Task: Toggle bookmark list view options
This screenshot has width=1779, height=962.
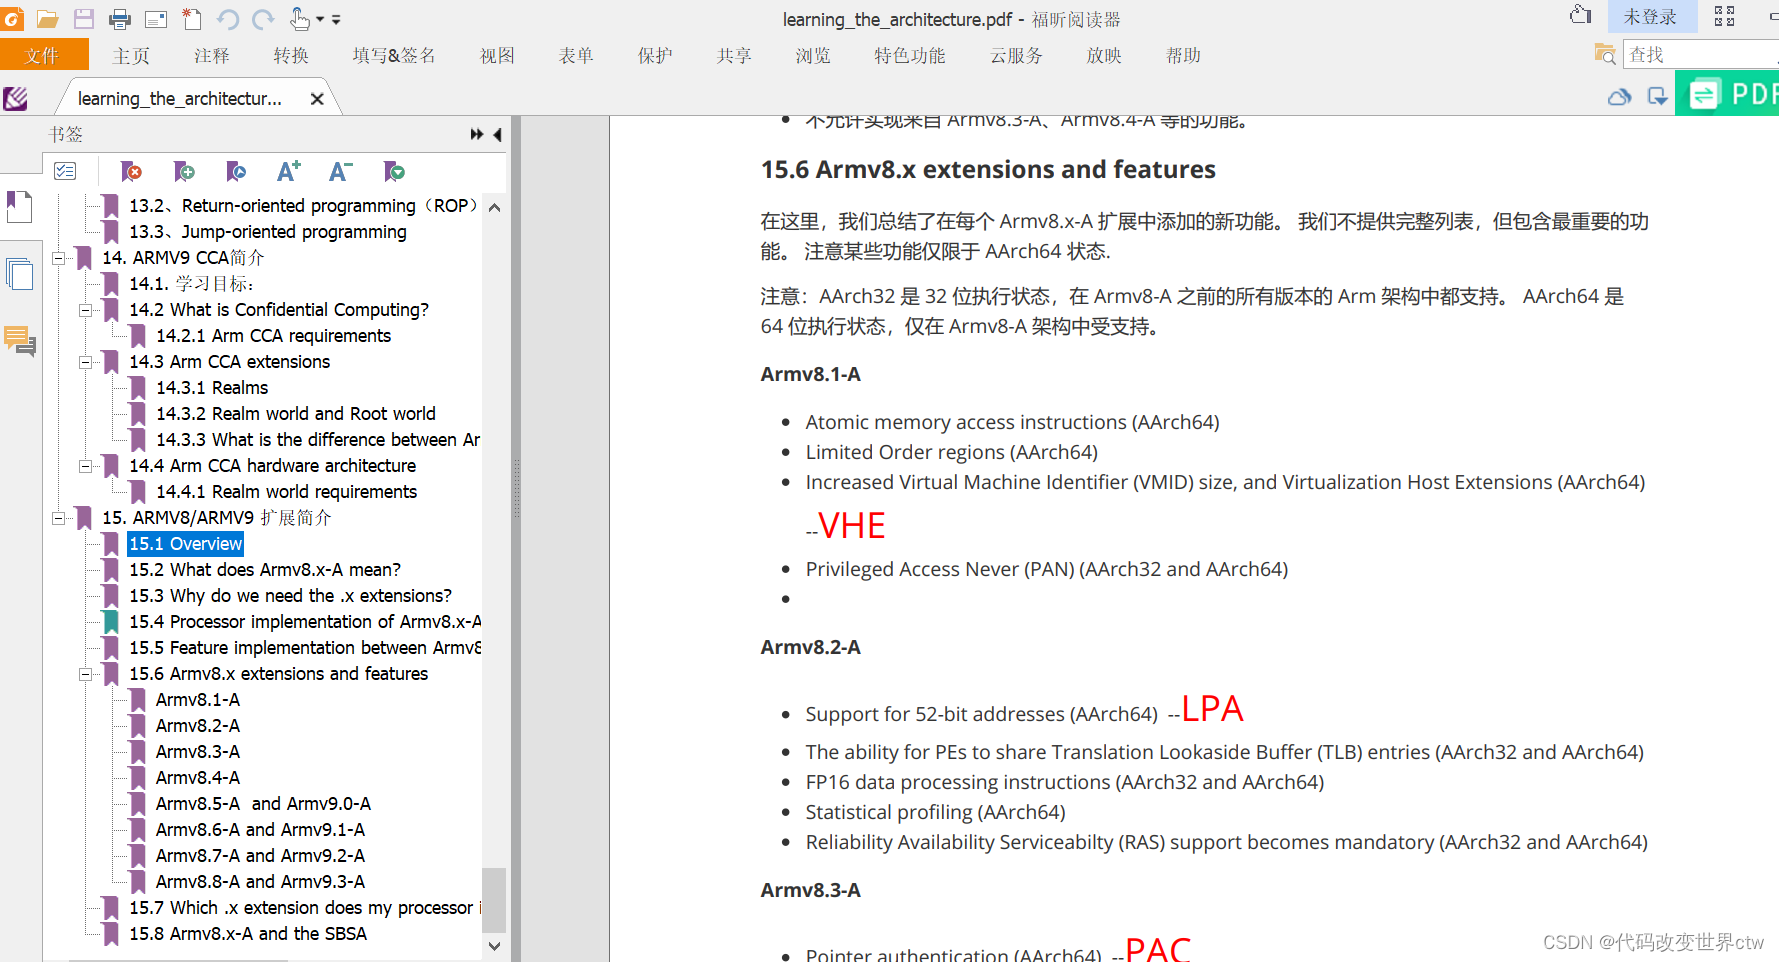Action: (x=65, y=171)
